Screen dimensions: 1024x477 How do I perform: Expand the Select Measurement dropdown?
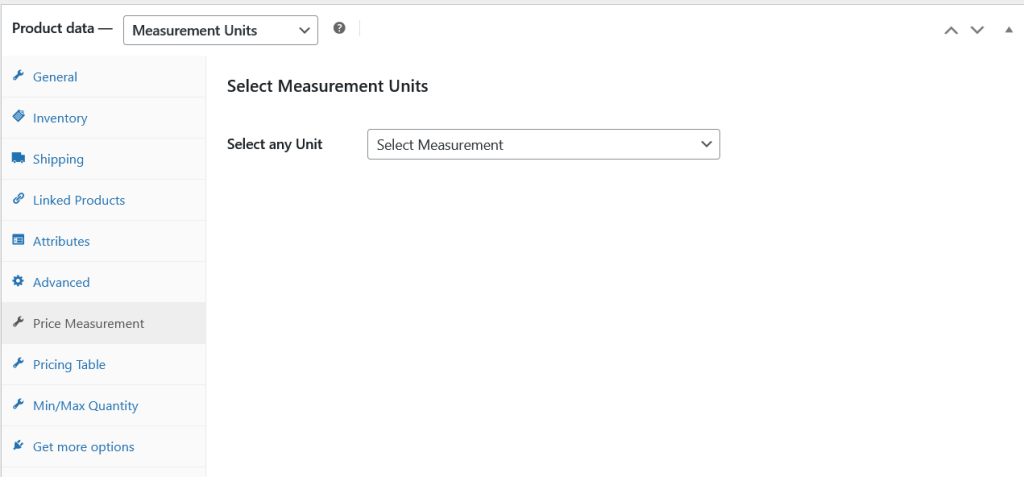pos(543,145)
